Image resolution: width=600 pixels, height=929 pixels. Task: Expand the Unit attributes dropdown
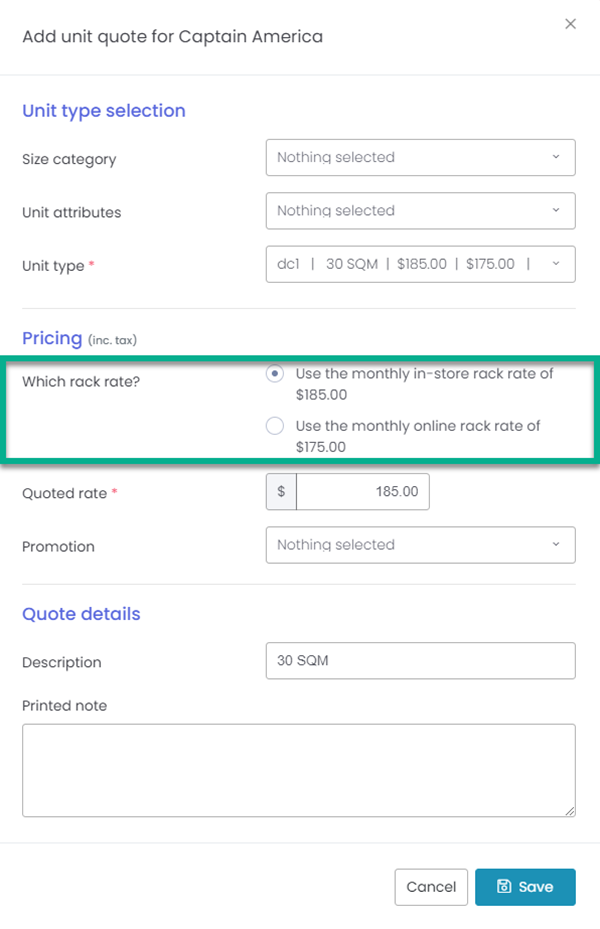420,211
